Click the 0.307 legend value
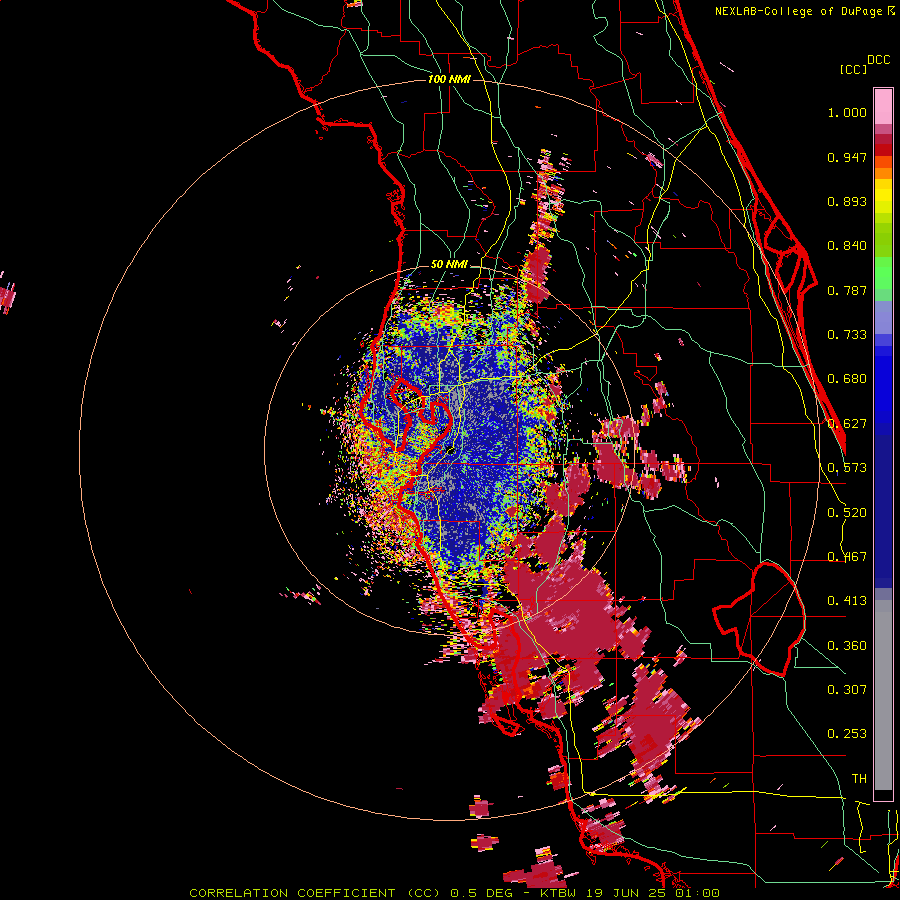 tap(847, 690)
